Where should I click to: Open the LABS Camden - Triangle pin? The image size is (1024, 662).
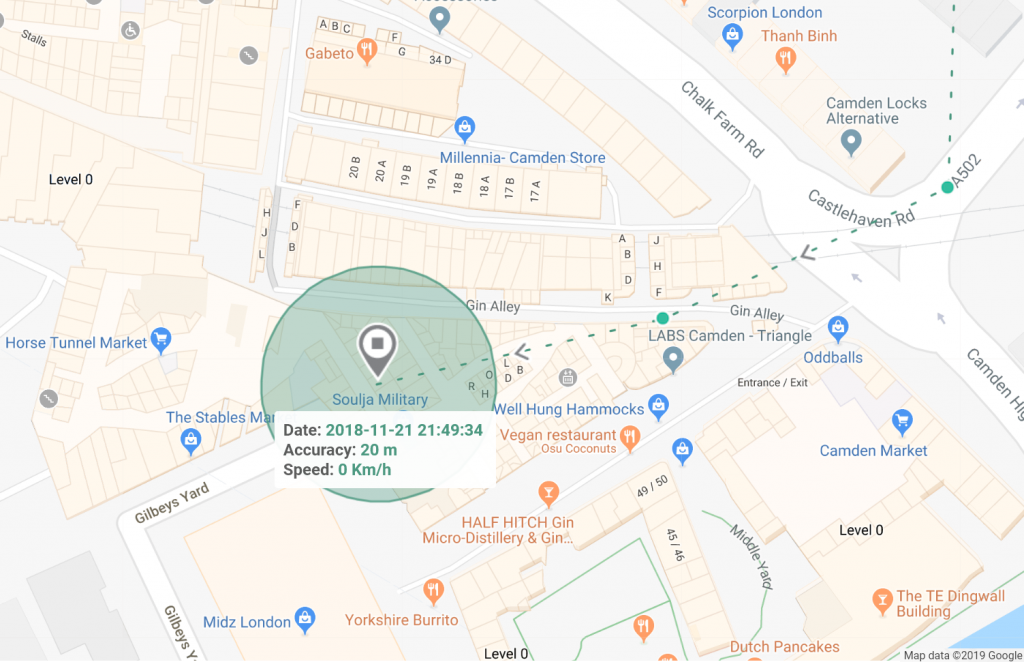coord(673,359)
